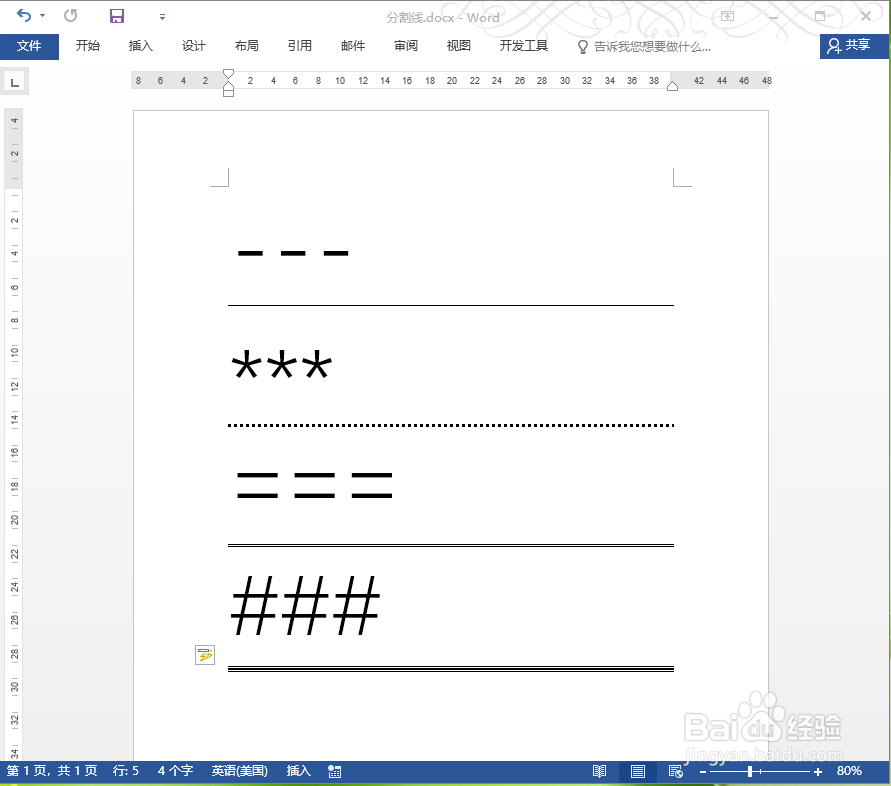Open the Quick Access Toolbar customize dropdown

pyautogui.click(x=162, y=16)
